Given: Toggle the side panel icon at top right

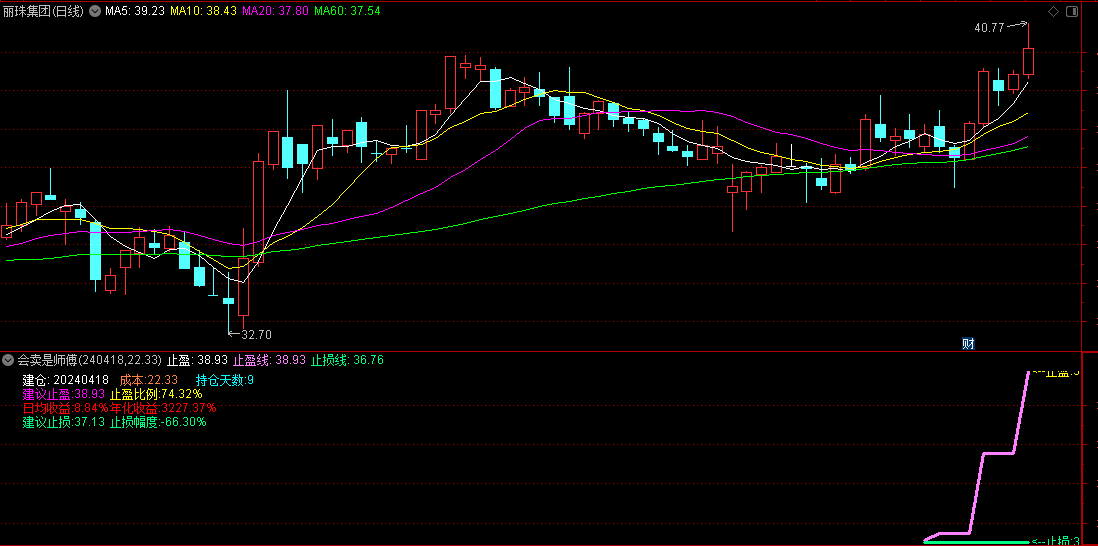Looking at the screenshot, I should pos(1071,11).
